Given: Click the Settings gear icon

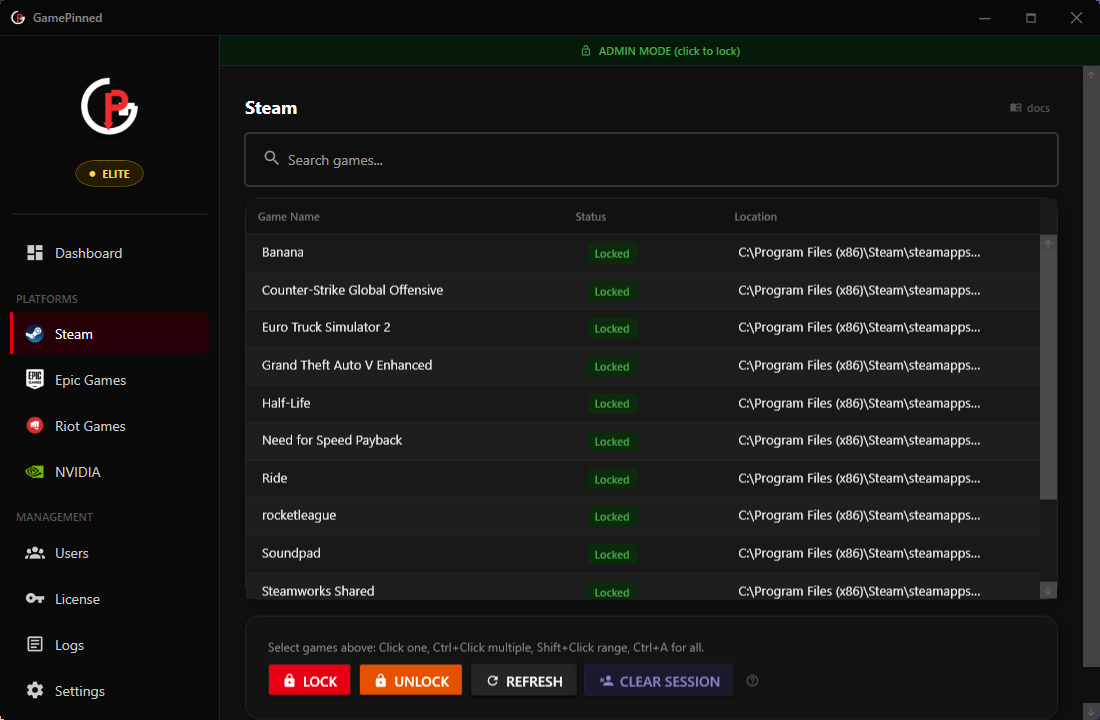Looking at the screenshot, I should [x=34, y=691].
